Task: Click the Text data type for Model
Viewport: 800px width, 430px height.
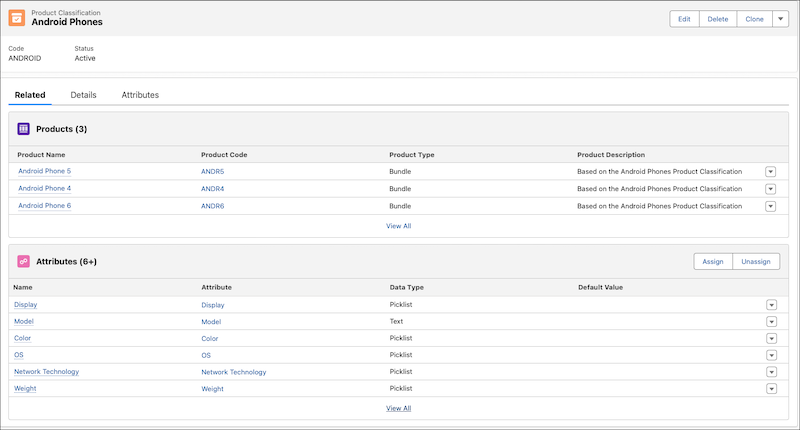Action: [396, 321]
